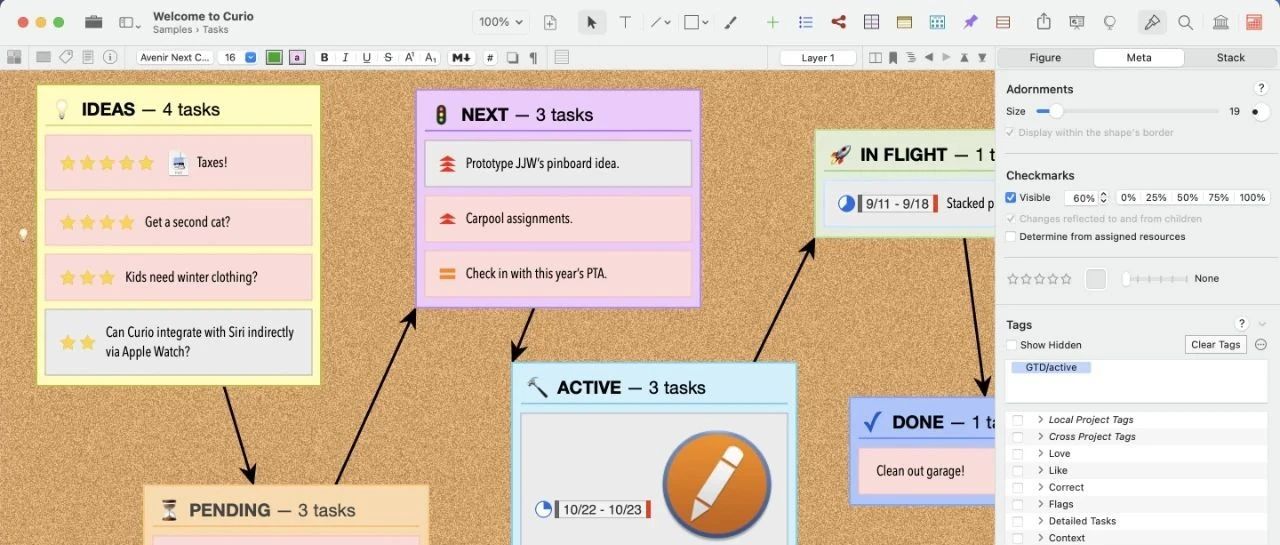Viewport: 1280px width, 545px height.
Task: Insert a pinboard with the purple pin
Action: tap(970, 22)
